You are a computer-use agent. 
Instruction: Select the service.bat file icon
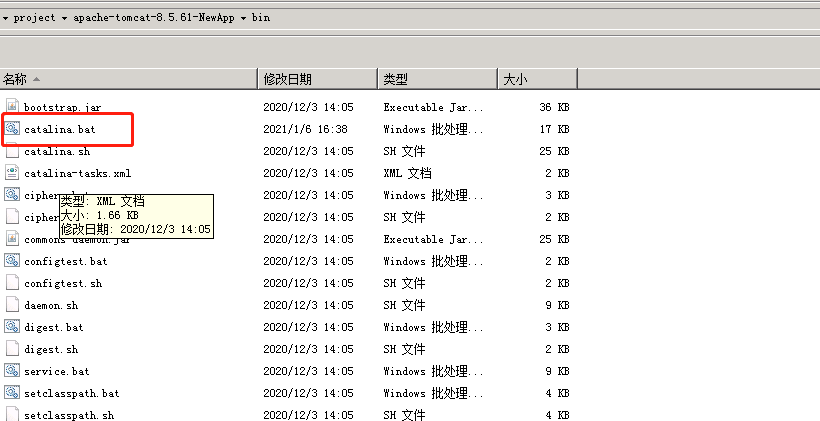pos(12,370)
